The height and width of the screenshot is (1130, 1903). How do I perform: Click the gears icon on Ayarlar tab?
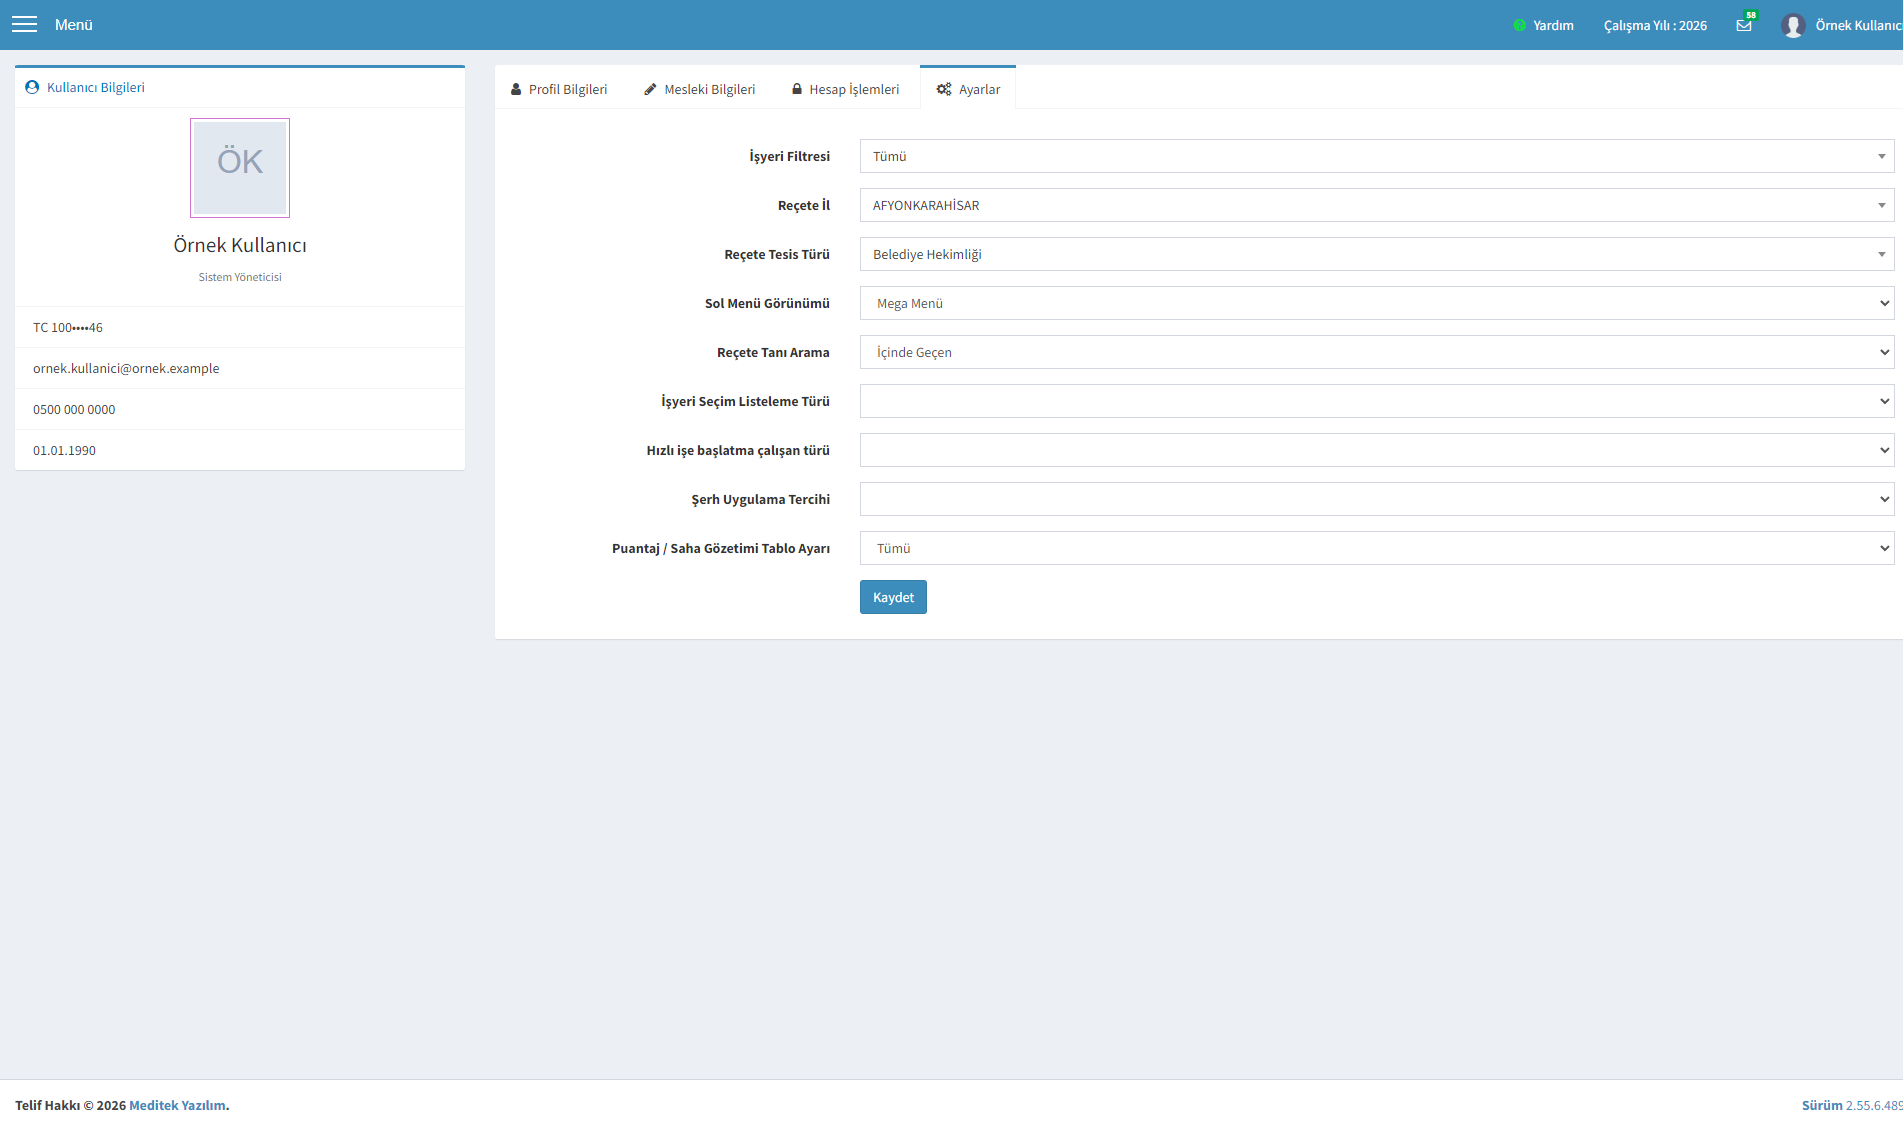(944, 89)
